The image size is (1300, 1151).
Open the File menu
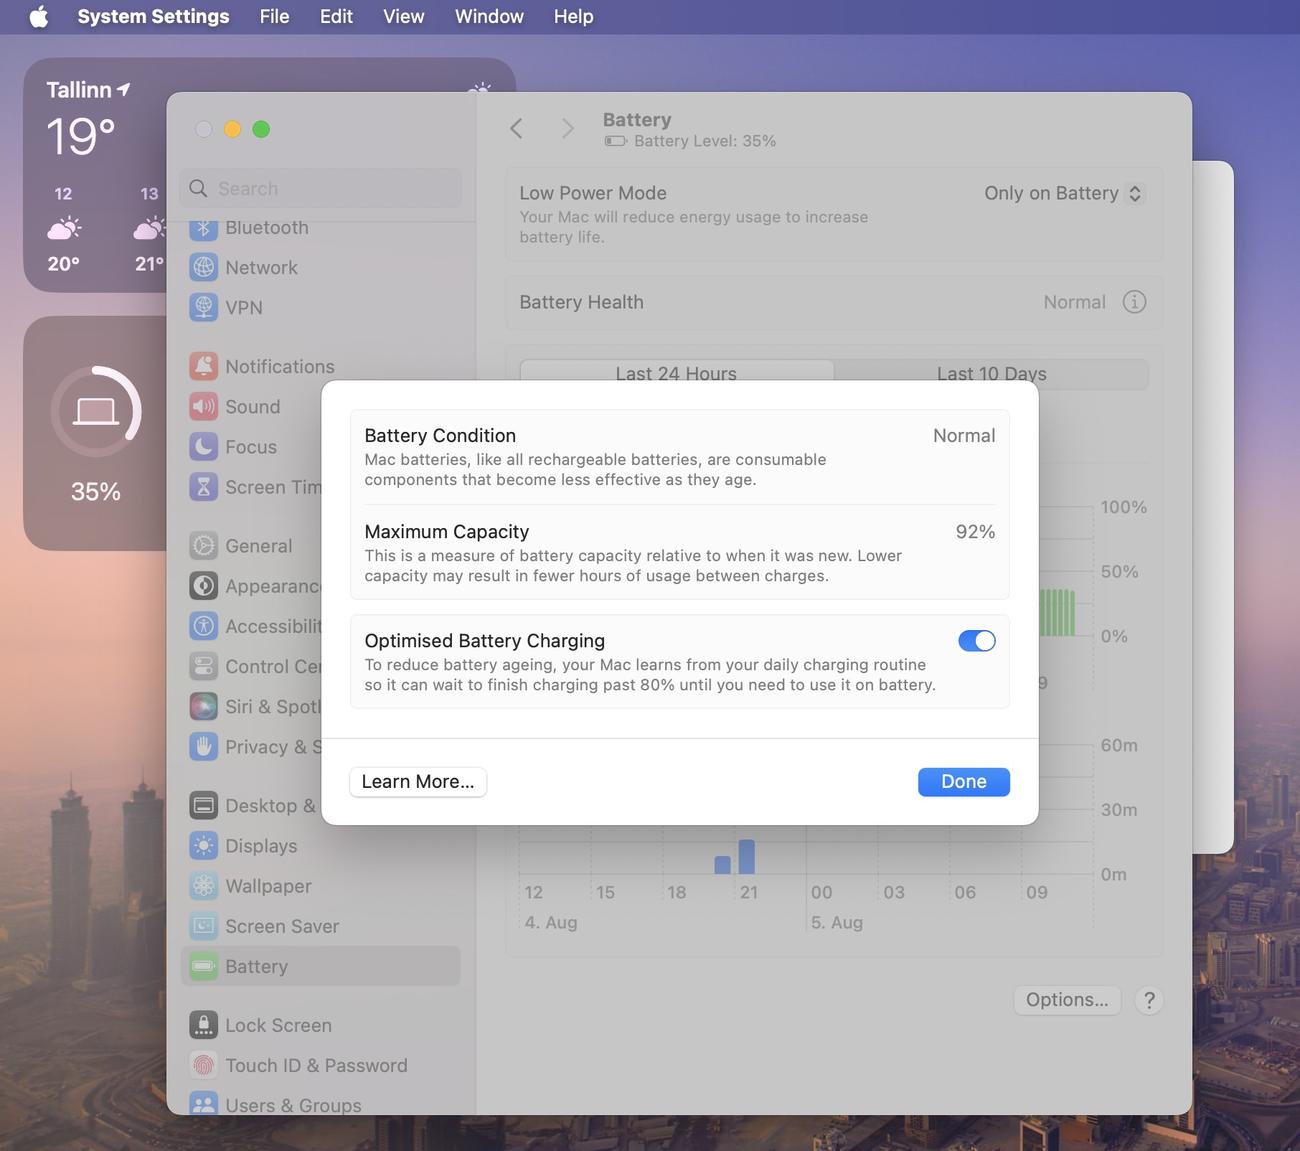tap(274, 17)
